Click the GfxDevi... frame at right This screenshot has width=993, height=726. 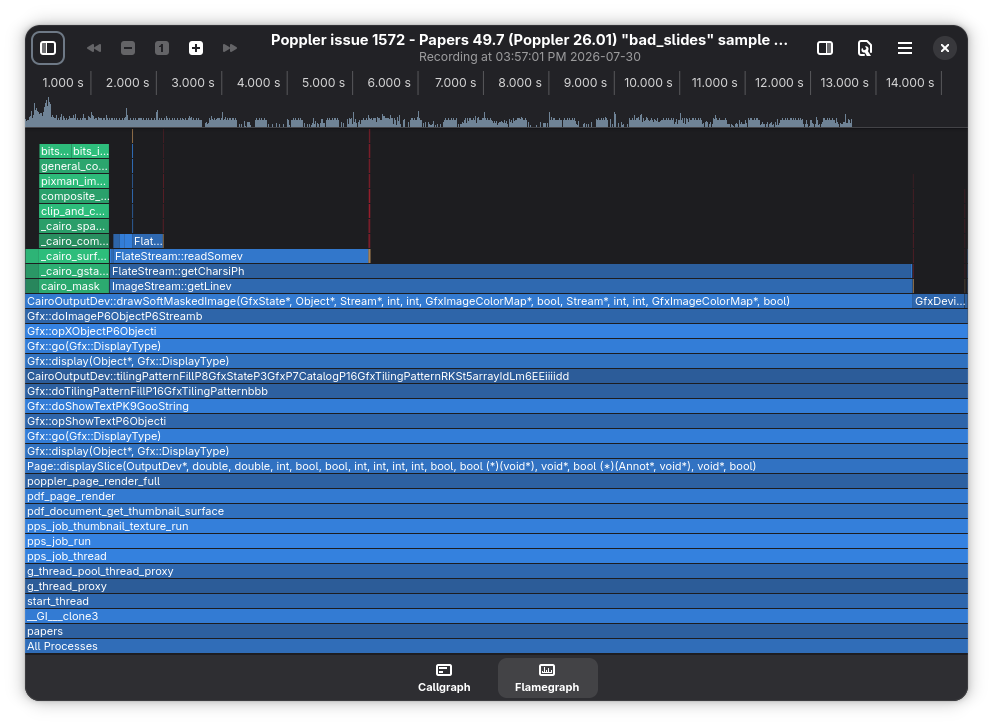pos(940,302)
